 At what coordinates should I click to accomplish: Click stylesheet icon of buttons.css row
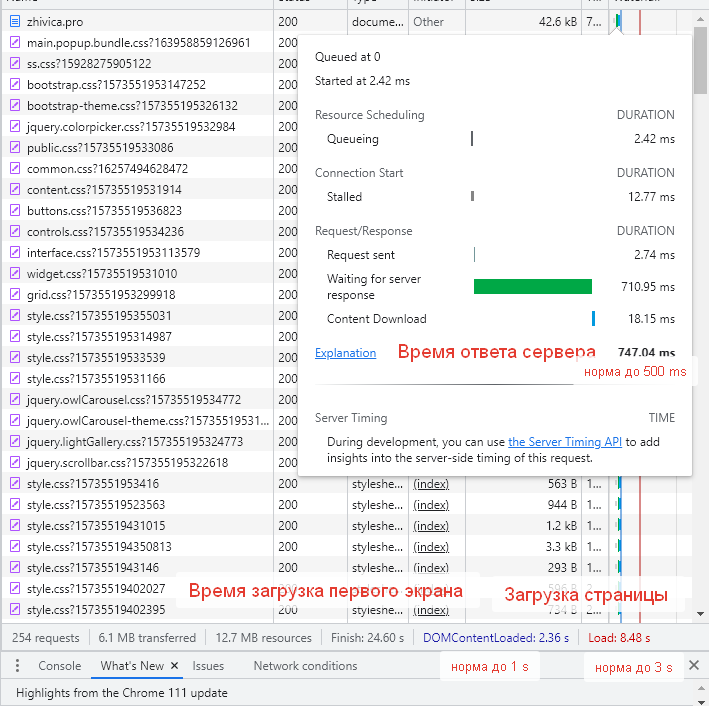[15, 211]
